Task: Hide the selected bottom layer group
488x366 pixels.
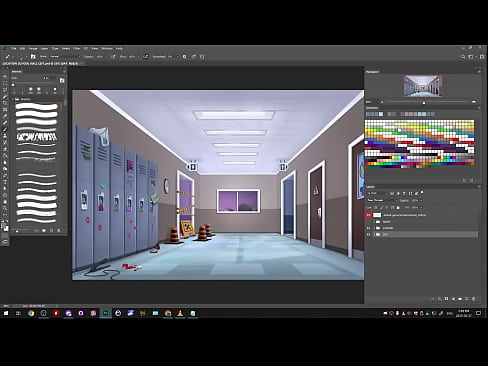Action: [x=368, y=234]
